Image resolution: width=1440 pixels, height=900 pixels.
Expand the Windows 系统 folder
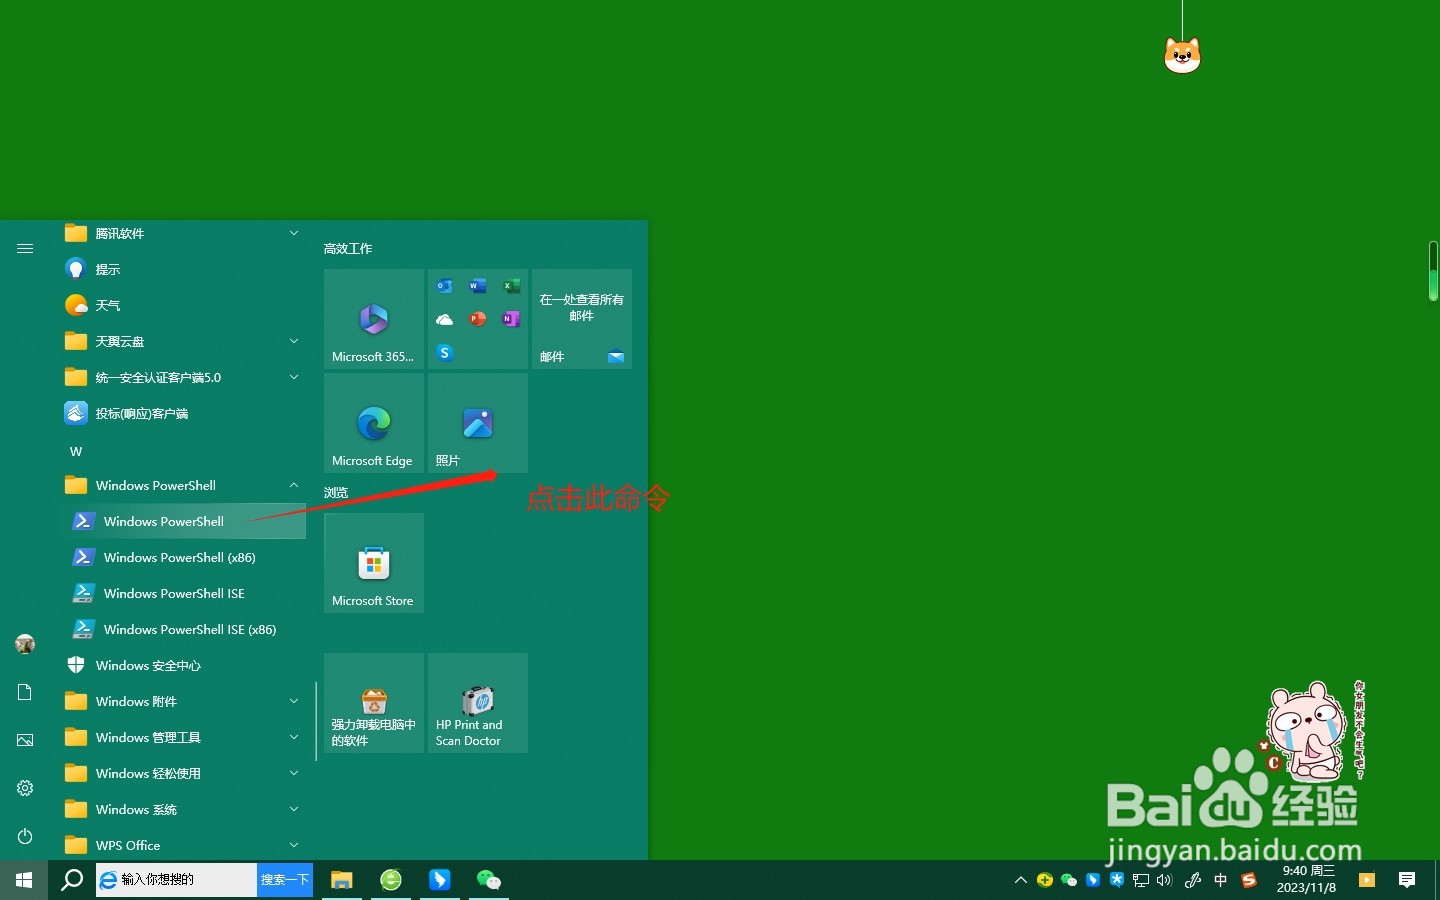(x=185, y=809)
